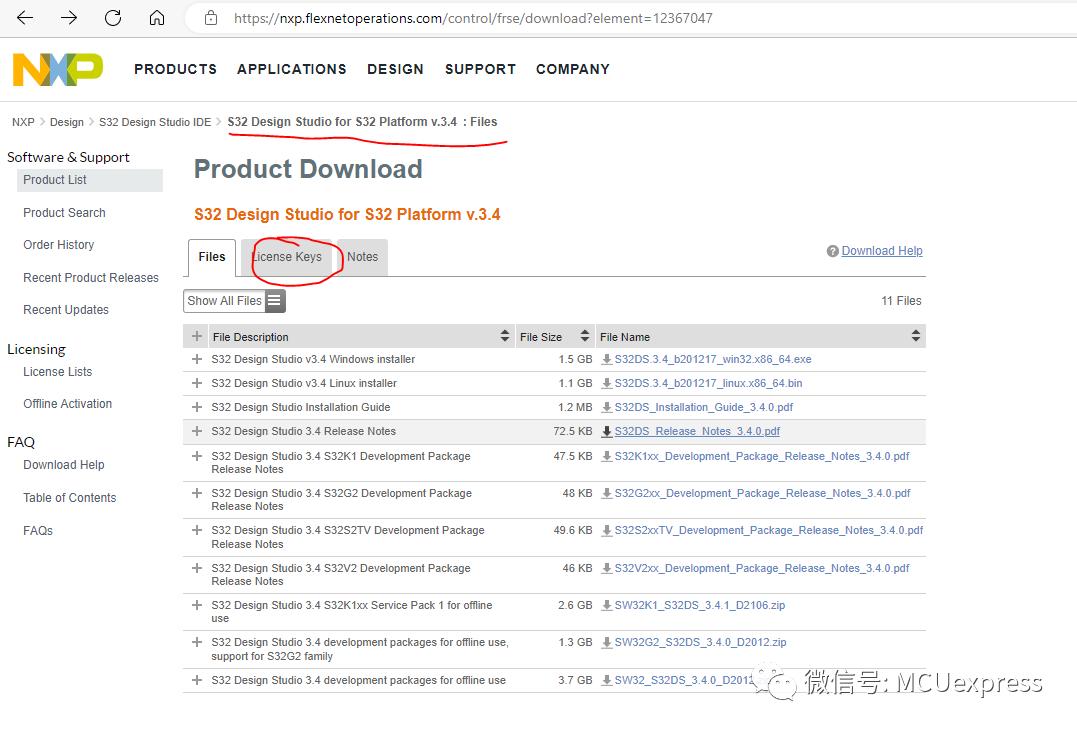Go to S32 Design Studio IDE breadcrumb

[x=155, y=122]
